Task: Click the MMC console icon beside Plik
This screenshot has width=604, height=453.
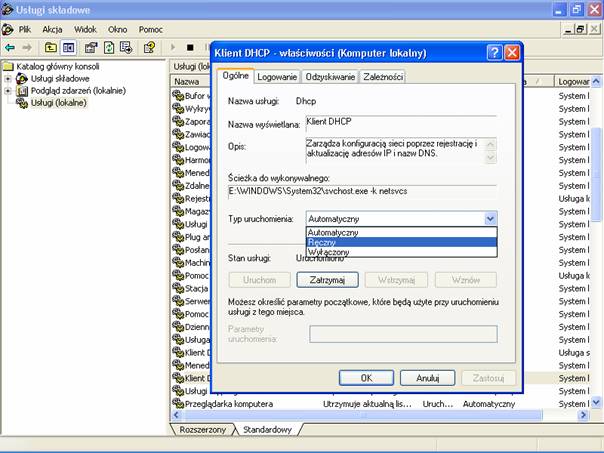Action: (8, 29)
